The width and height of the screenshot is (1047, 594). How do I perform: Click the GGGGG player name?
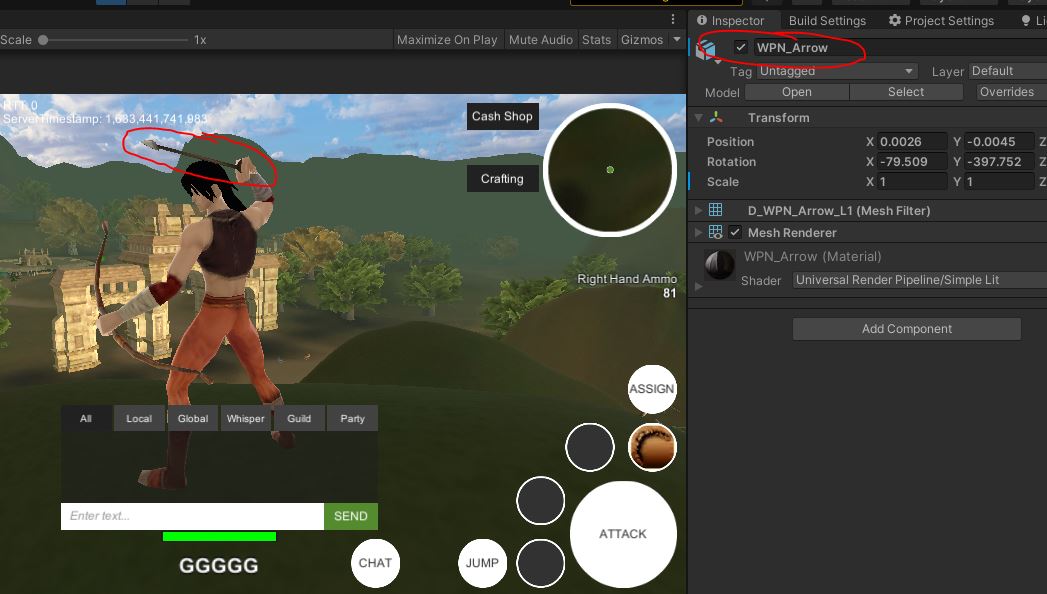click(x=218, y=566)
